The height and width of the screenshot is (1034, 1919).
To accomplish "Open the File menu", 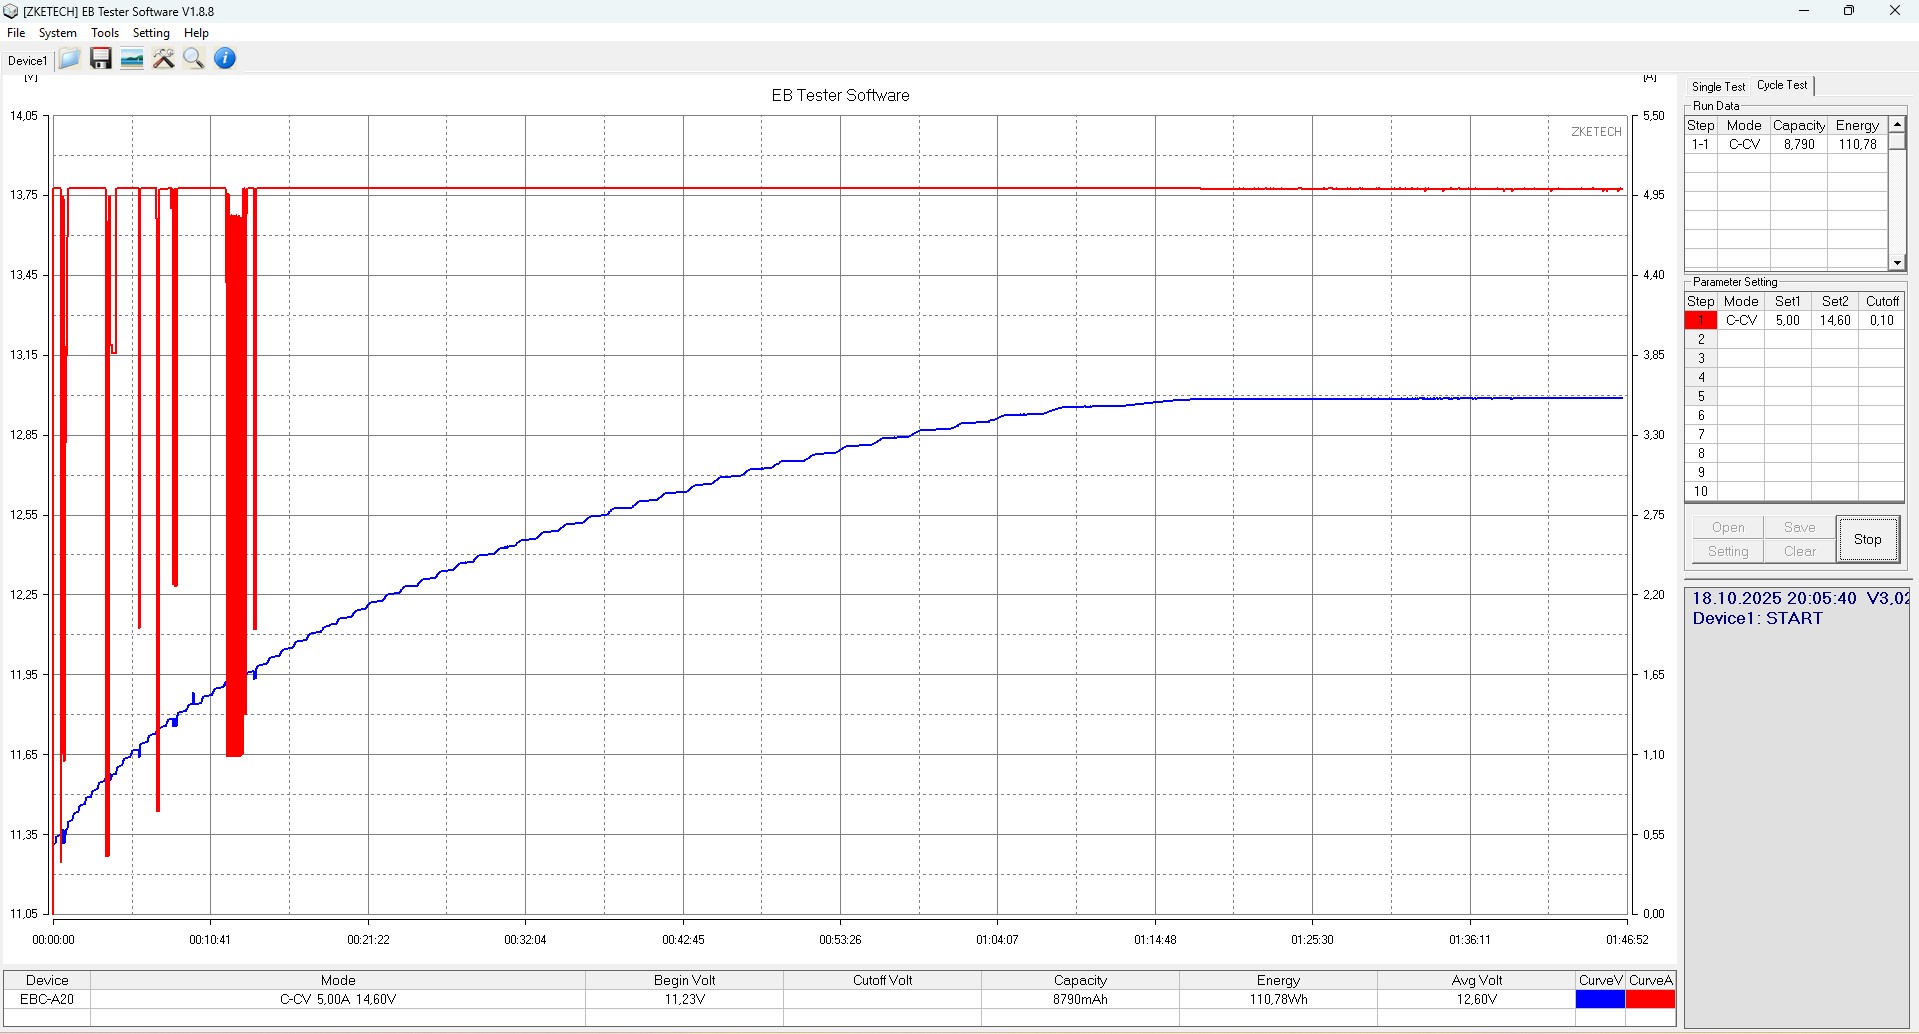I will point(16,33).
